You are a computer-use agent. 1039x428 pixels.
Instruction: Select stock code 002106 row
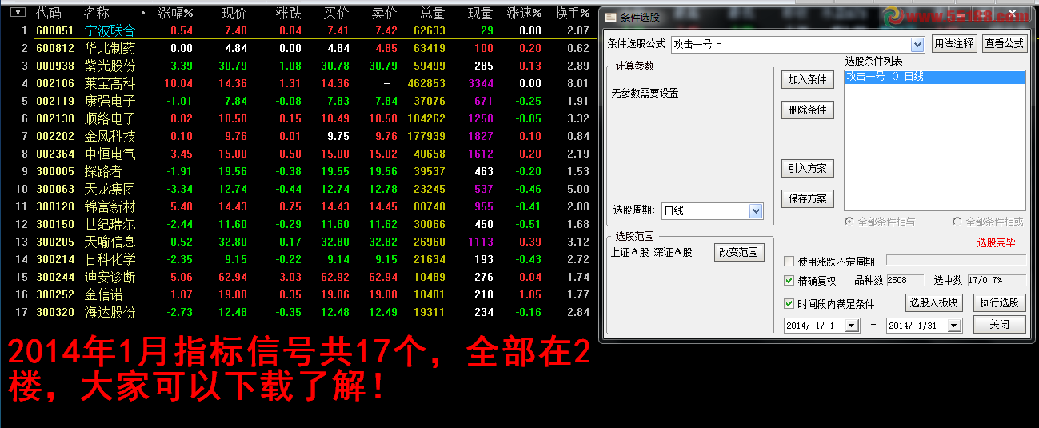pos(56,83)
